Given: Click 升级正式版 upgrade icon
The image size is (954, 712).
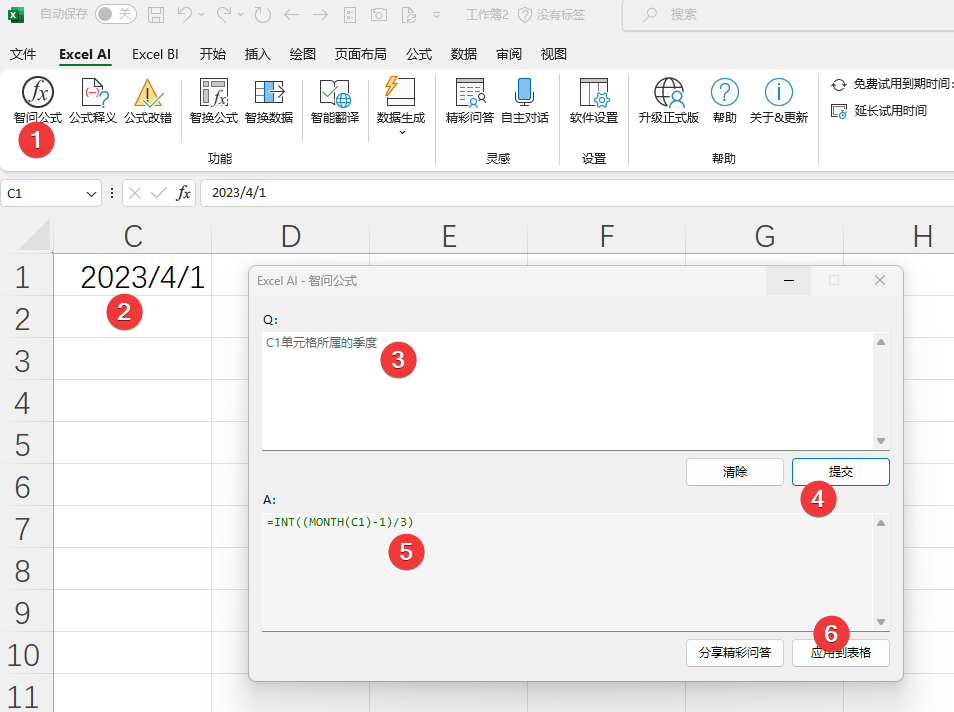Looking at the screenshot, I should click(669, 100).
